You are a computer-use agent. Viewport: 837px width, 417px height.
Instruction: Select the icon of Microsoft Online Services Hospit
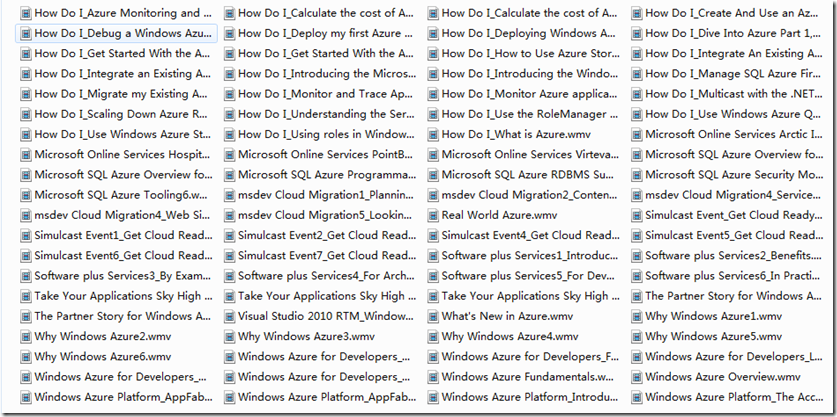pos(26,155)
